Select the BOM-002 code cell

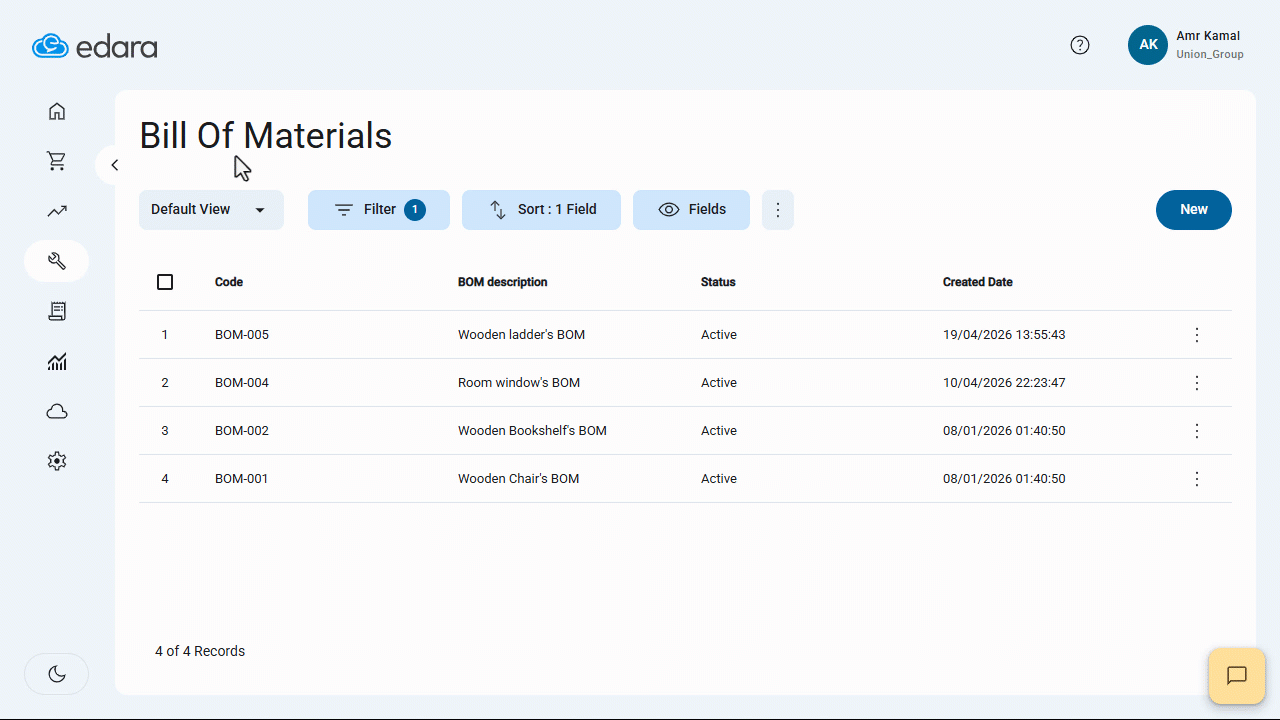242,431
